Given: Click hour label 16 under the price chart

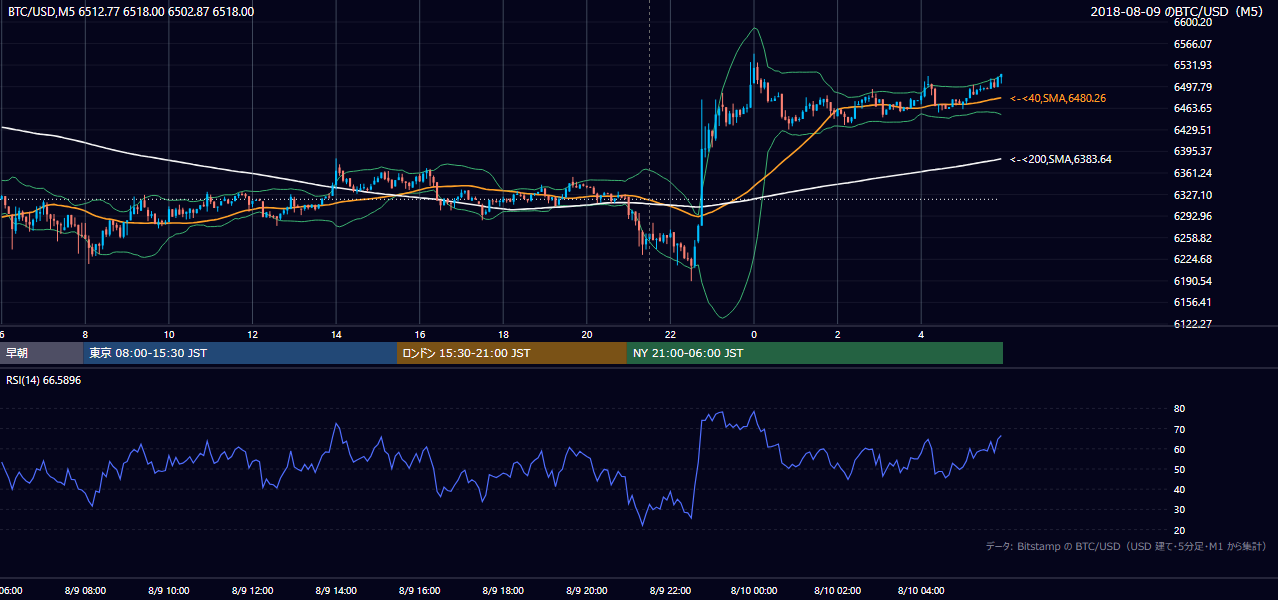Looking at the screenshot, I should pyautogui.click(x=420, y=334).
